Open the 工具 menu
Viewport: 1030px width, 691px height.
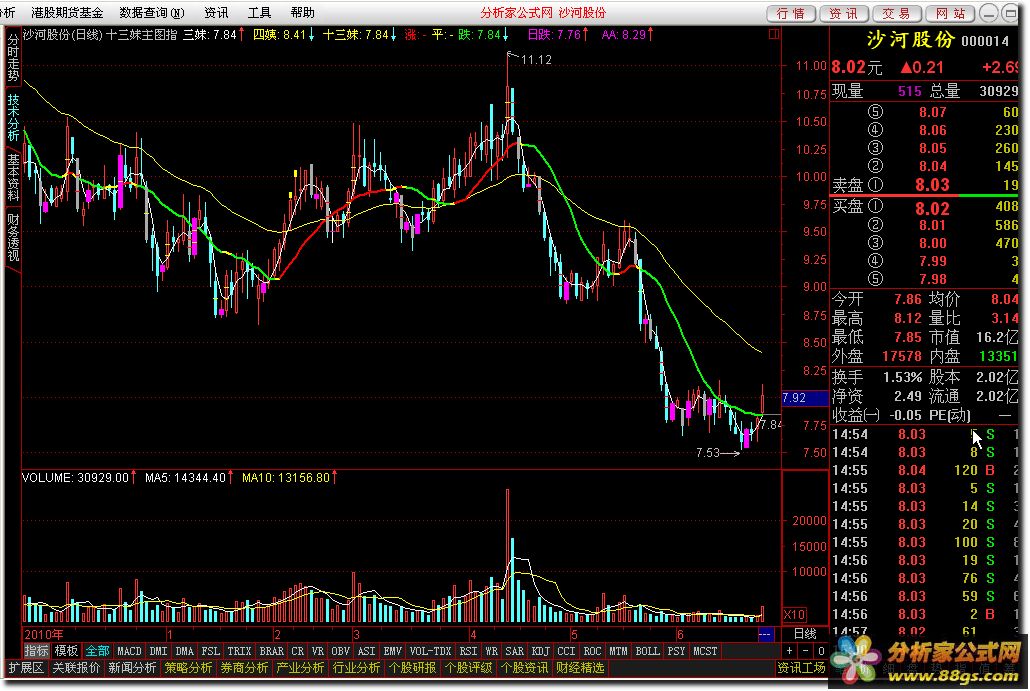point(259,12)
